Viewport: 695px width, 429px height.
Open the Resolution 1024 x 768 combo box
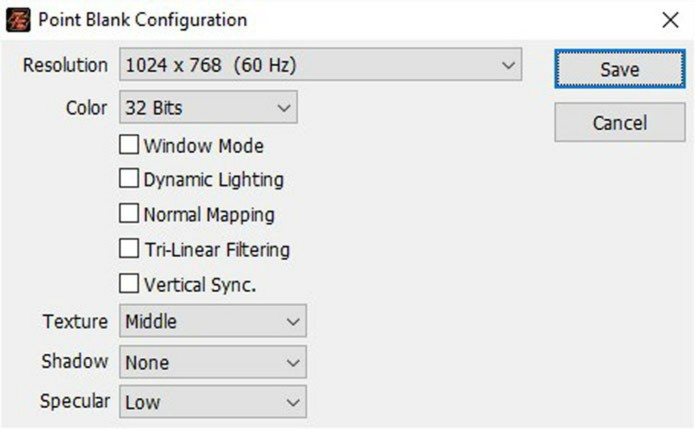pyautogui.click(x=320, y=65)
